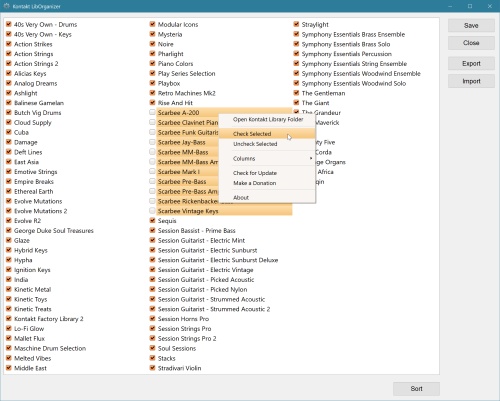Open About from the context menu
This screenshot has width=500, height=401.
267,198
